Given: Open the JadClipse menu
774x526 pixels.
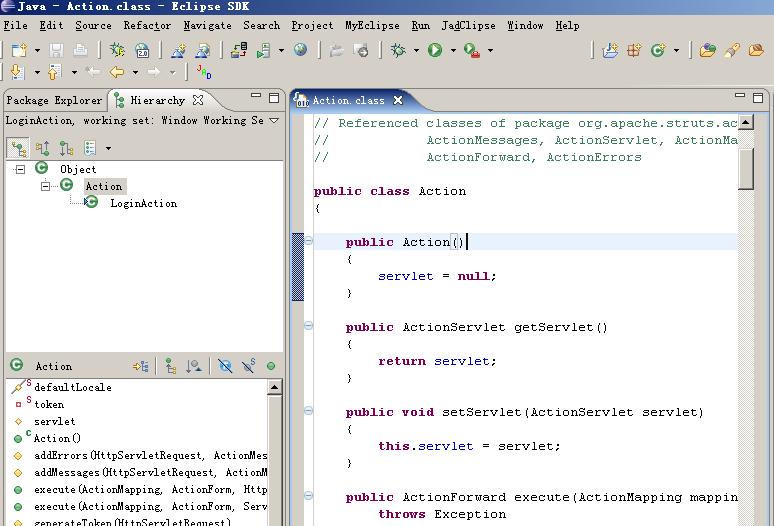Looking at the screenshot, I should 468,26.
